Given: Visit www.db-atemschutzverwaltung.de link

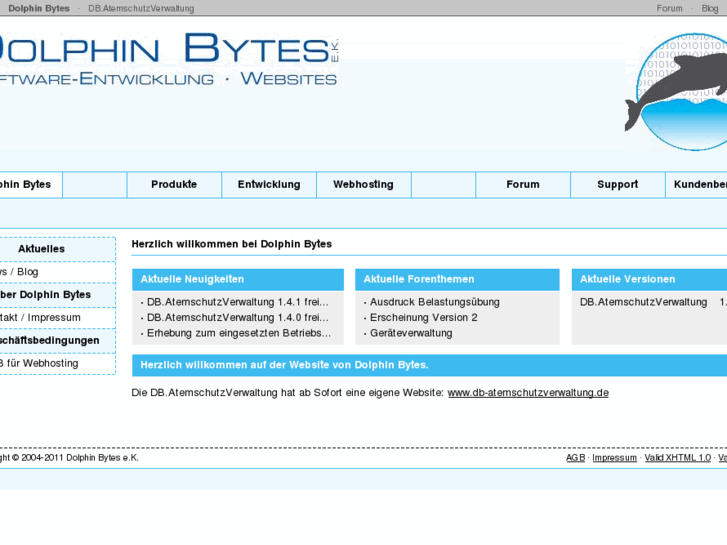Looking at the screenshot, I should click(x=528, y=393).
